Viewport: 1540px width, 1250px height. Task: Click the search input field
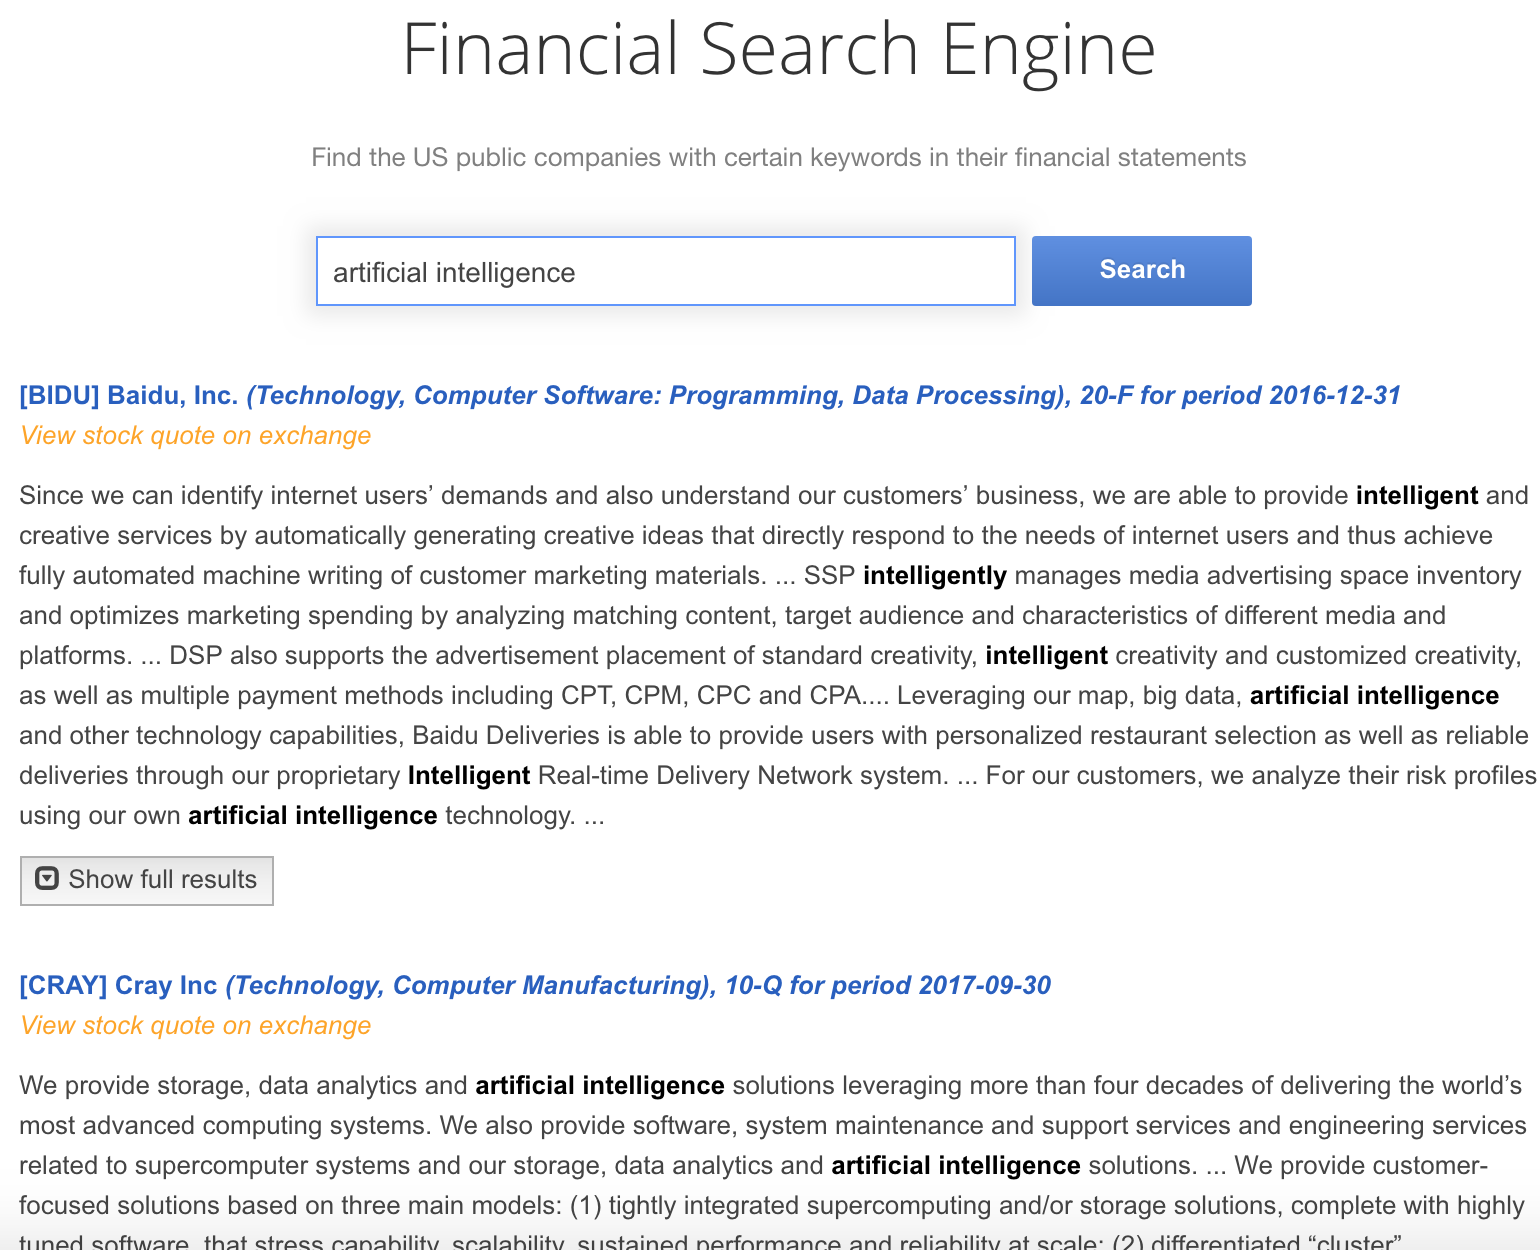(x=665, y=271)
